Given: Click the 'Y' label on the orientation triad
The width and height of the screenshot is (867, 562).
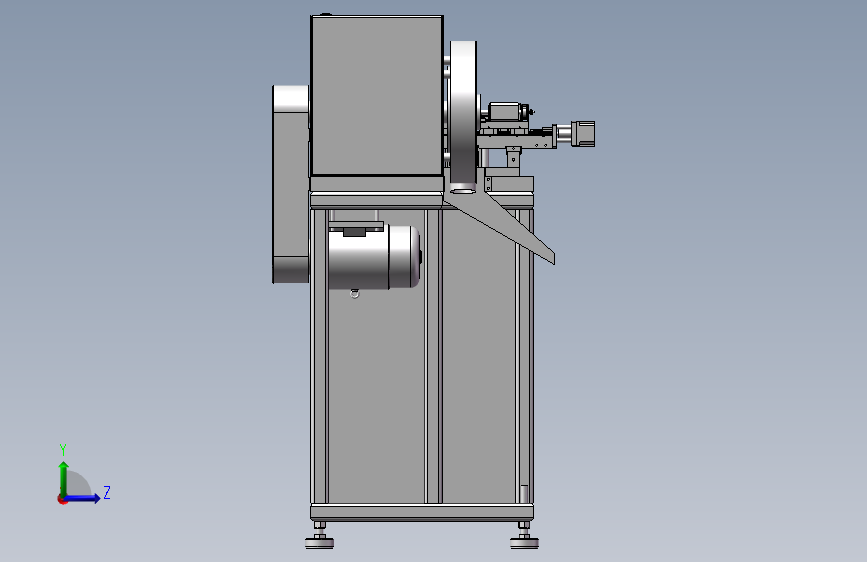Looking at the screenshot, I should click(x=63, y=449).
